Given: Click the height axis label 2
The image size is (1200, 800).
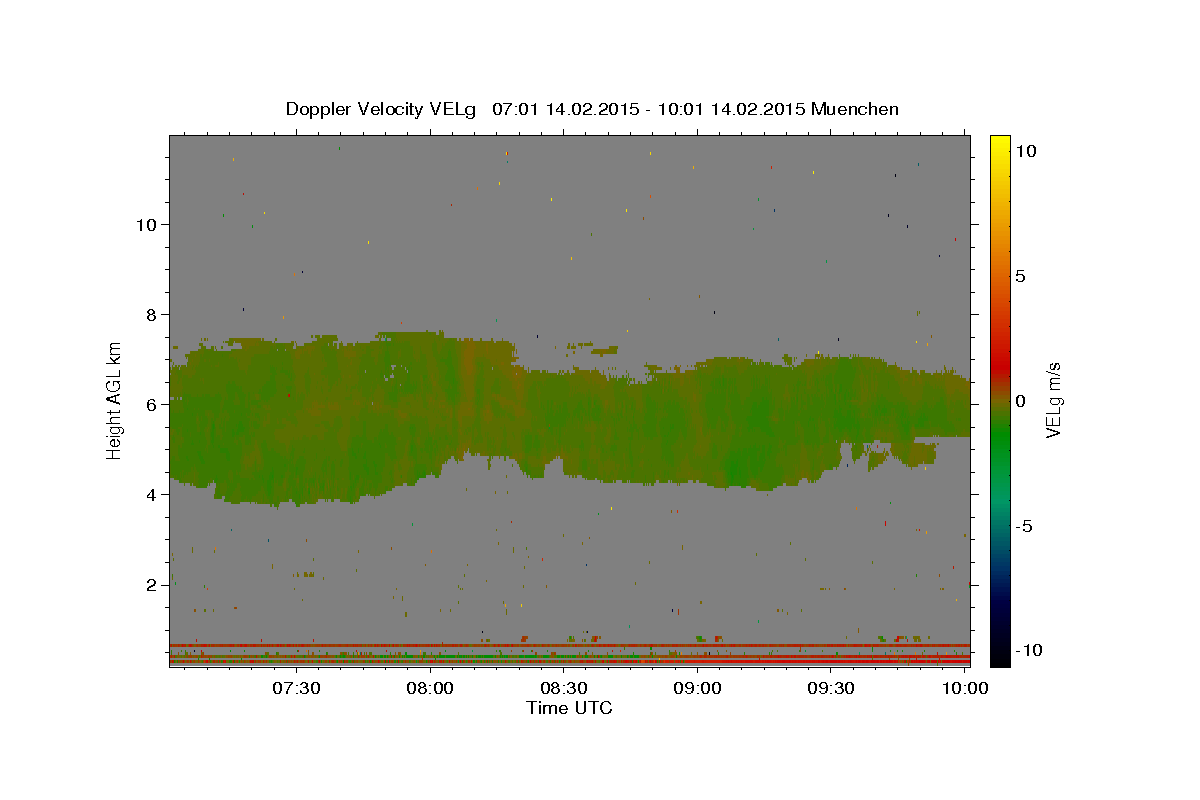Looking at the screenshot, I should pyautogui.click(x=150, y=584).
